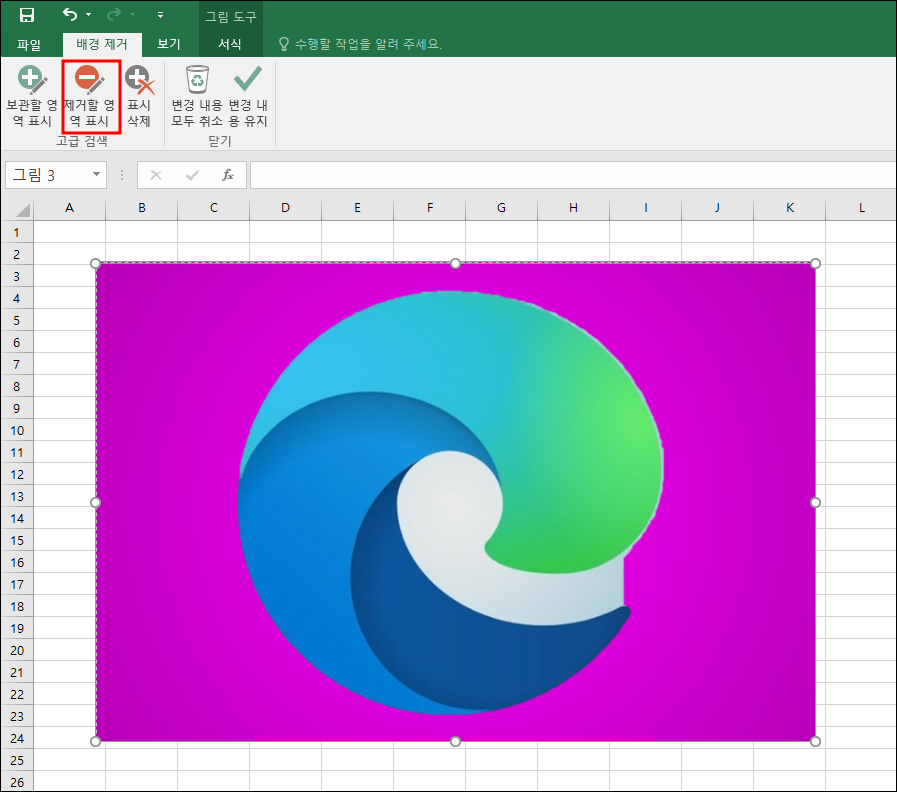Click into the formula bar input

click(573, 175)
